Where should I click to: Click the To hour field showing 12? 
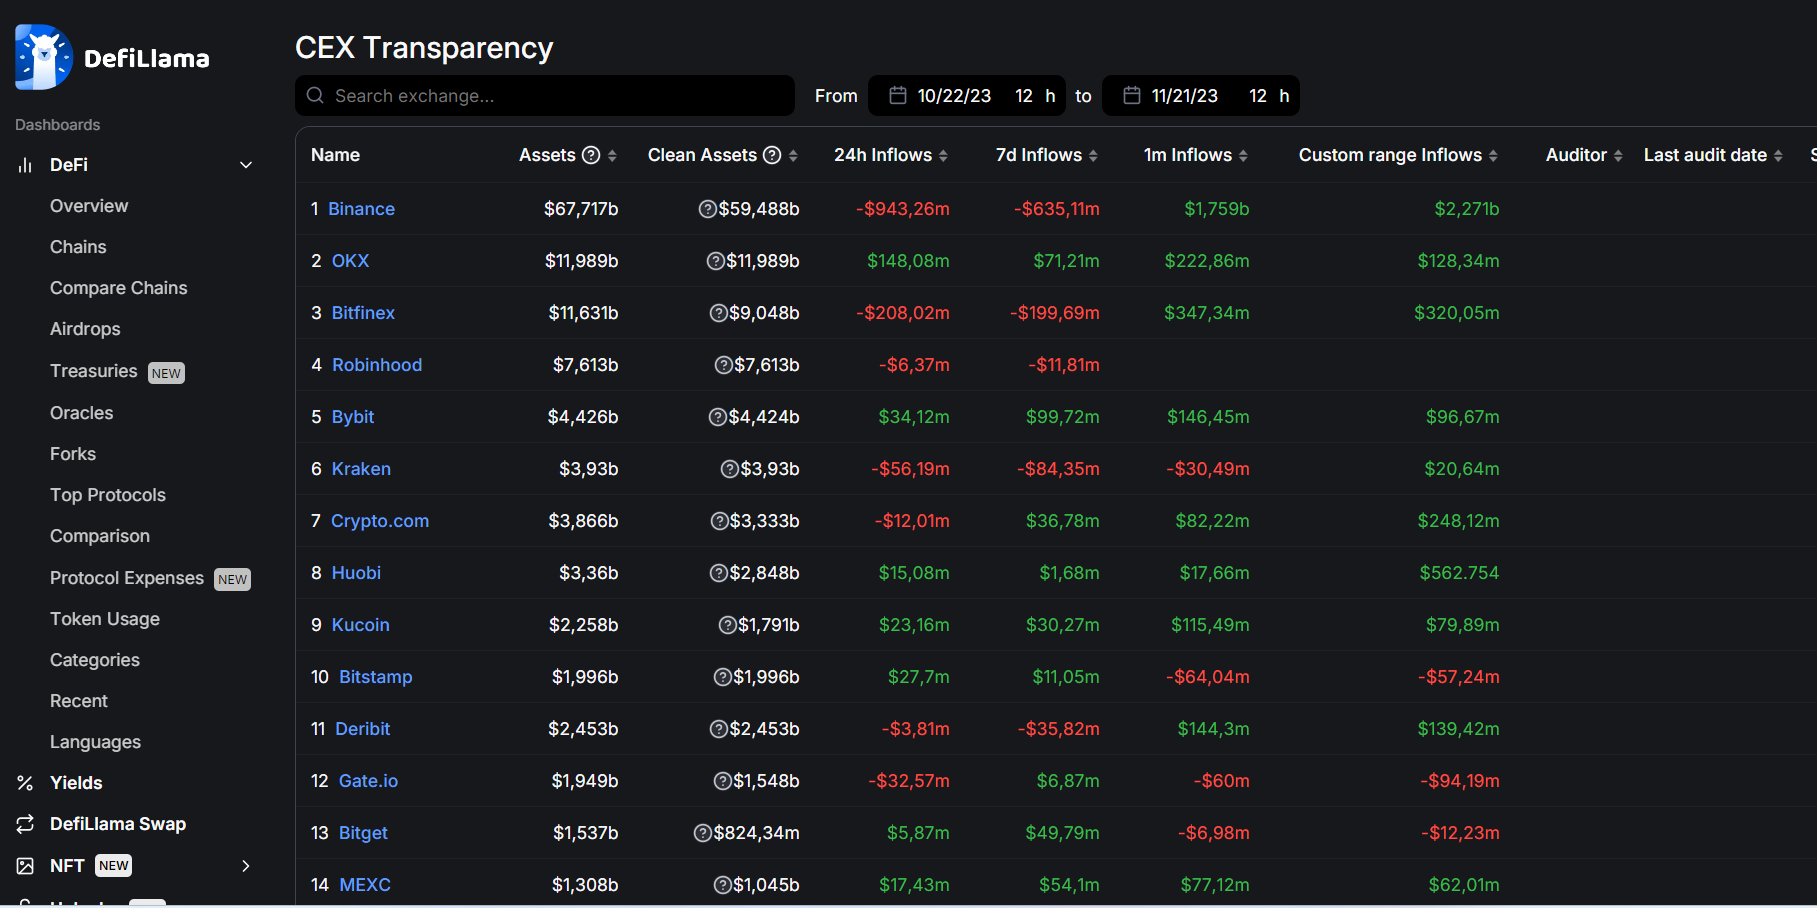[x=1258, y=96]
